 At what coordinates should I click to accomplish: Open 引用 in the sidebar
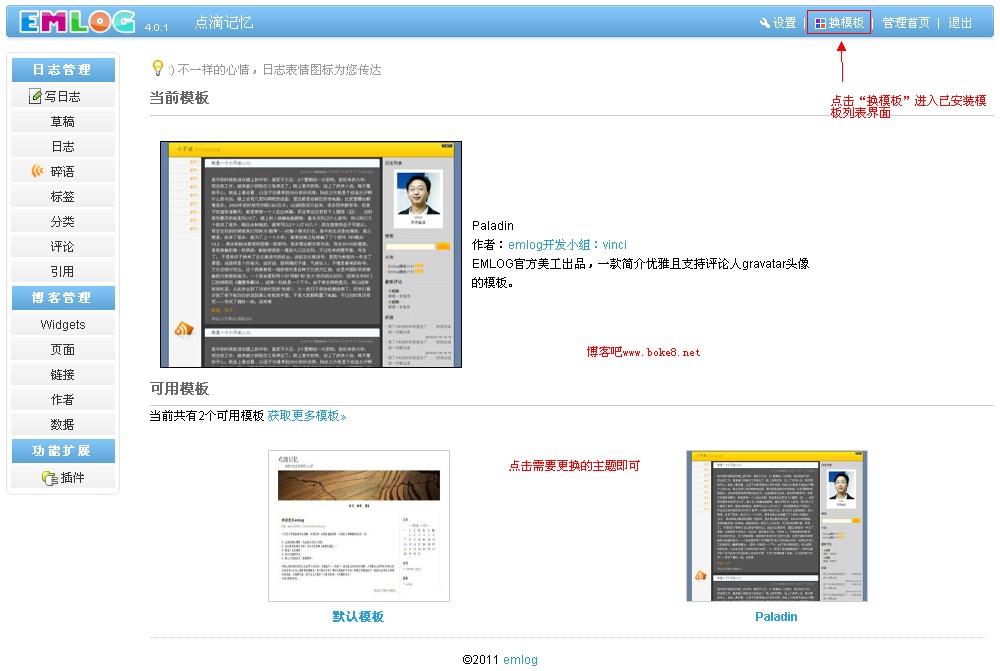(x=63, y=271)
